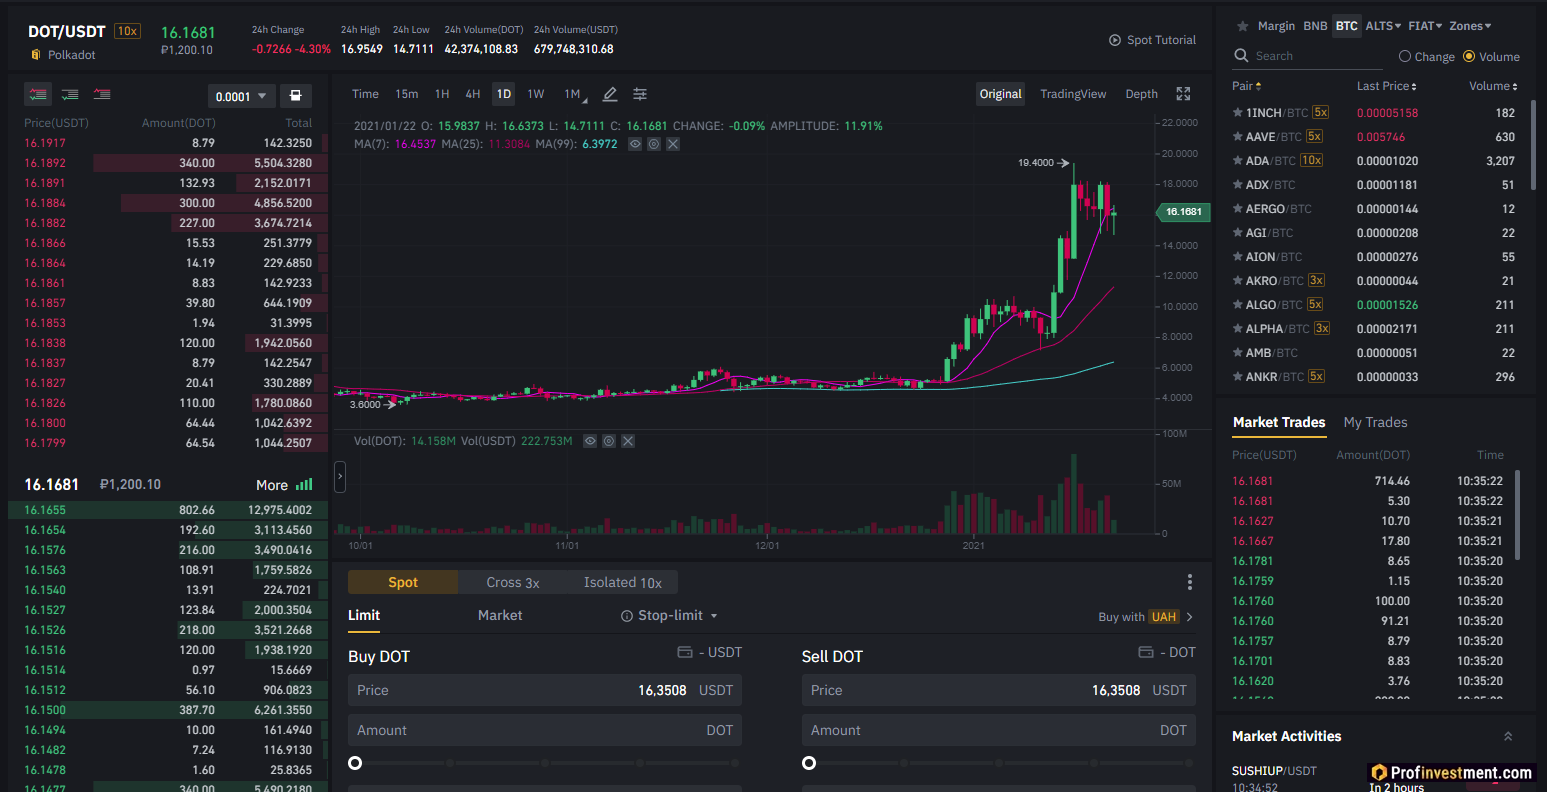Favorite the ANKR/BTC pair star
This screenshot has width=1547, height=792.
click(x=1238, y=377)
